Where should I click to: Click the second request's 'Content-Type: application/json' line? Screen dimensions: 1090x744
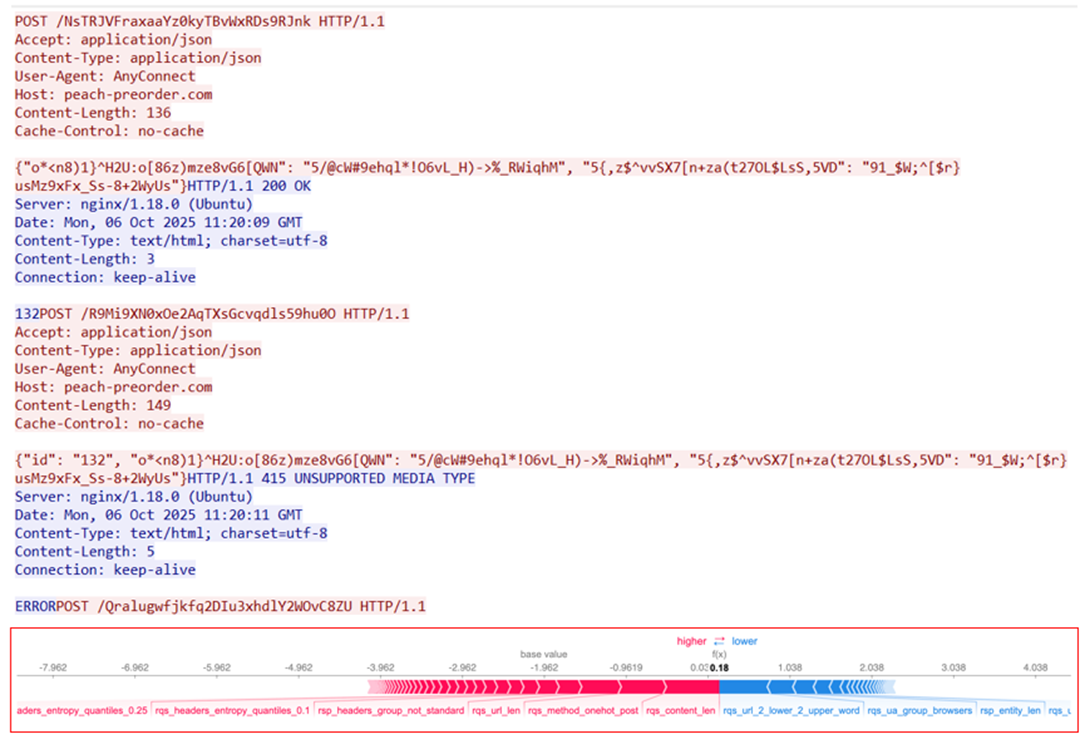(x=138, y=350)
